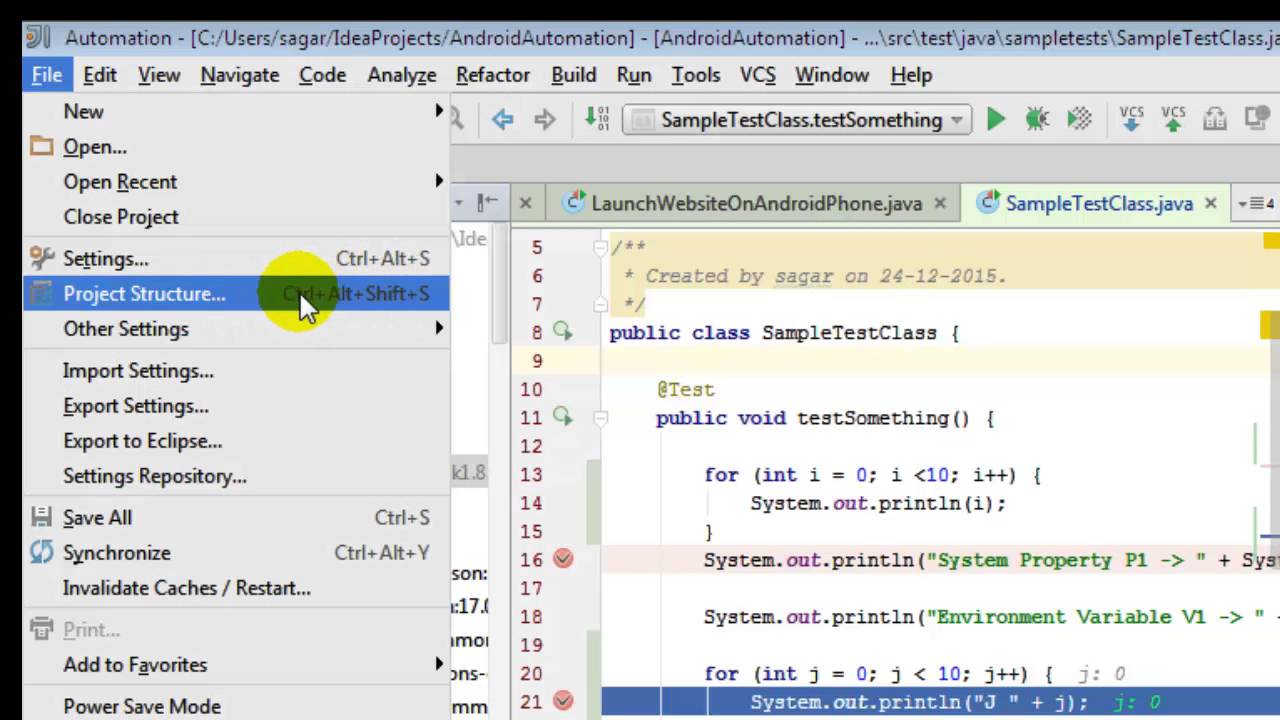Click run gutter icon beside line 8
This screenshot has width=1280, height=720.
click(x=563, y=331)
